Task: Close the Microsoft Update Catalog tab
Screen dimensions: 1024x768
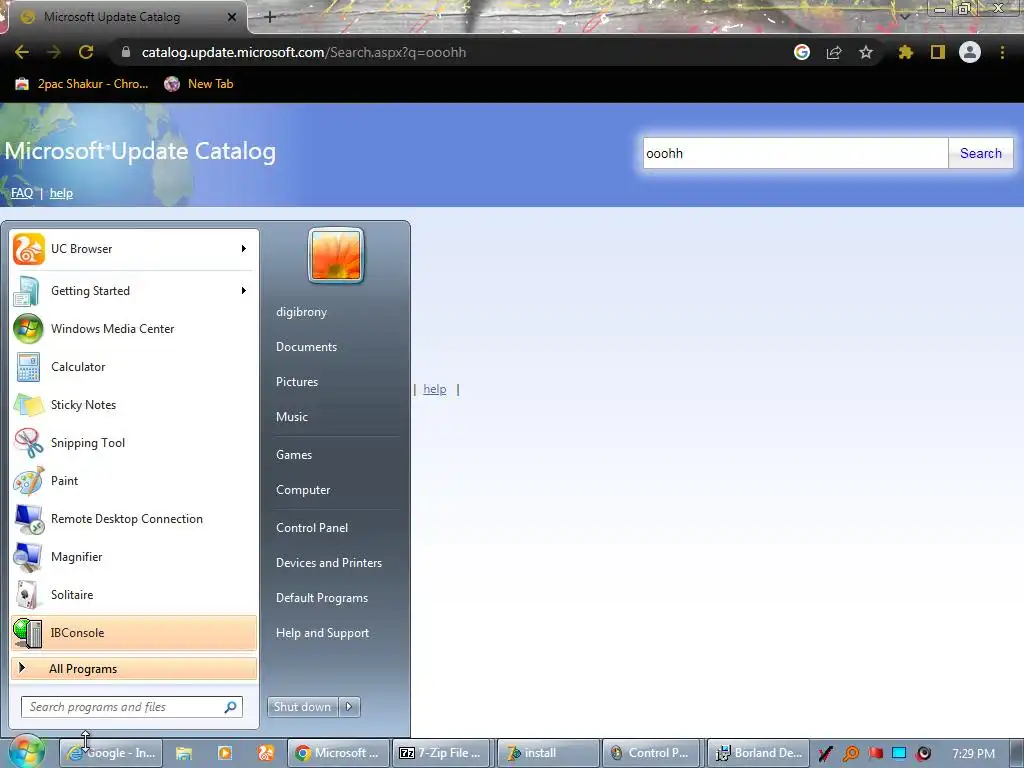Action: click(x=232, y=17)
